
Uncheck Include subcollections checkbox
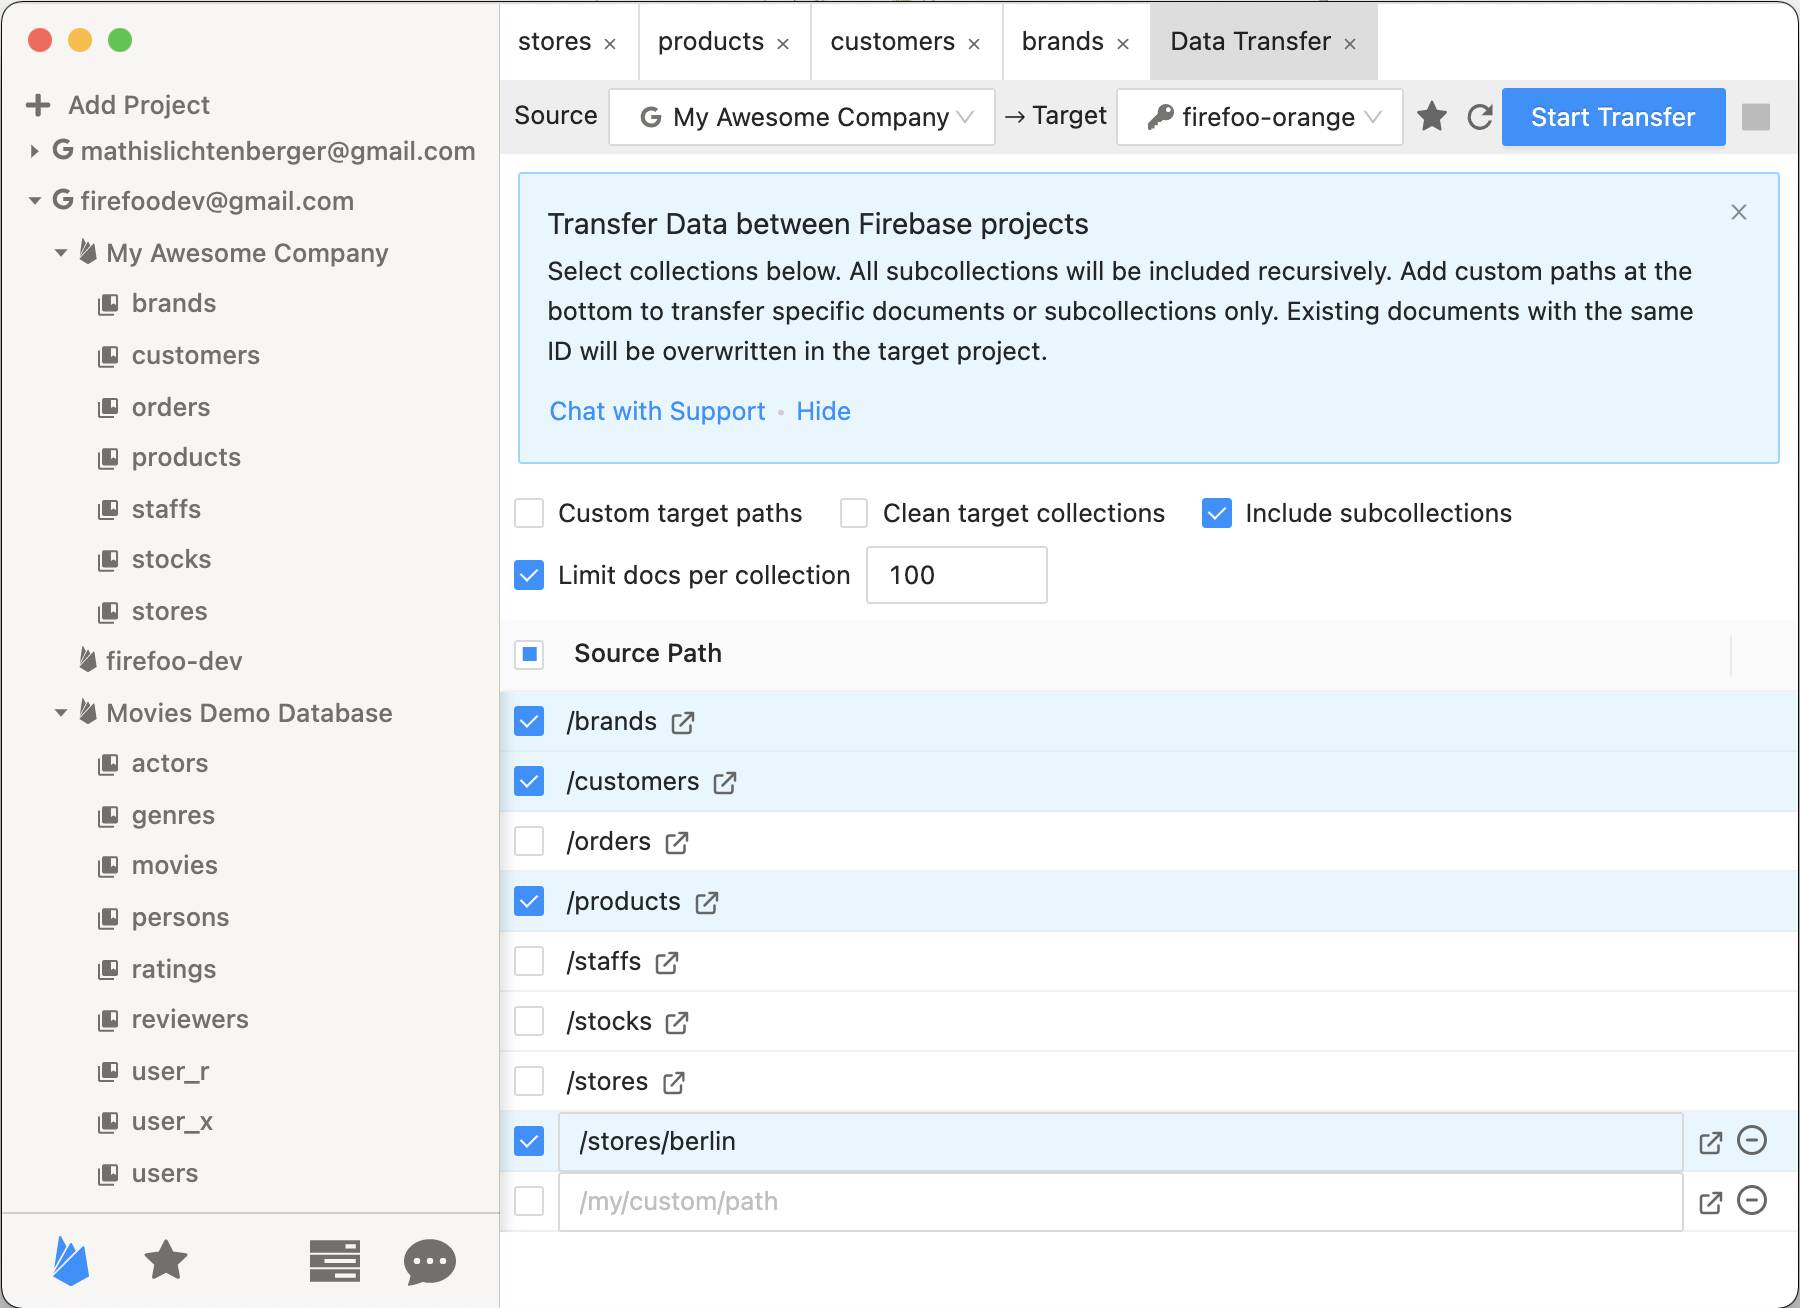point(1217,513)
